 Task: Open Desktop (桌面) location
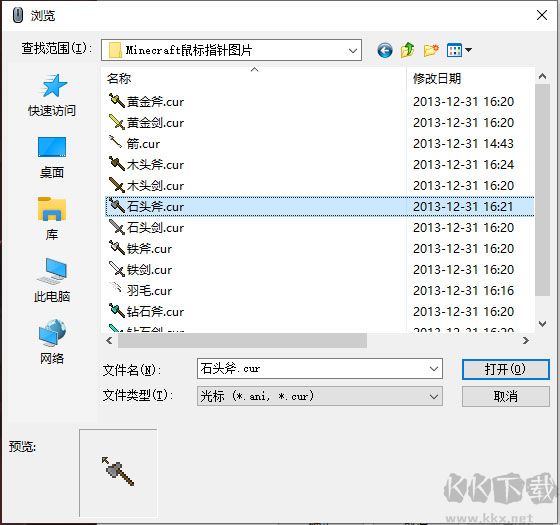(52, 158)
